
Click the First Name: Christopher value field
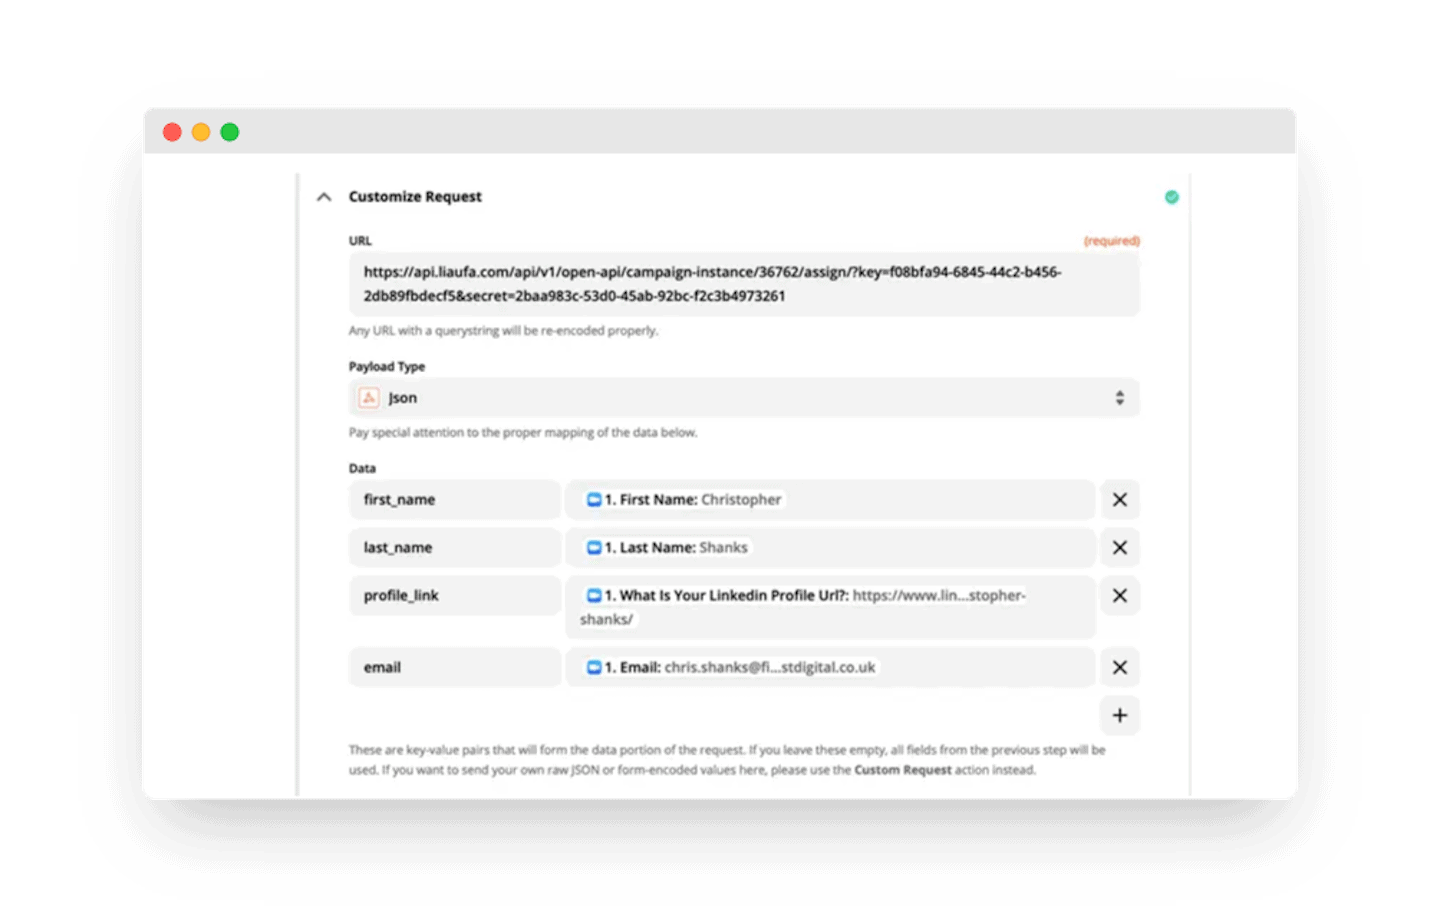coord(830,500)
